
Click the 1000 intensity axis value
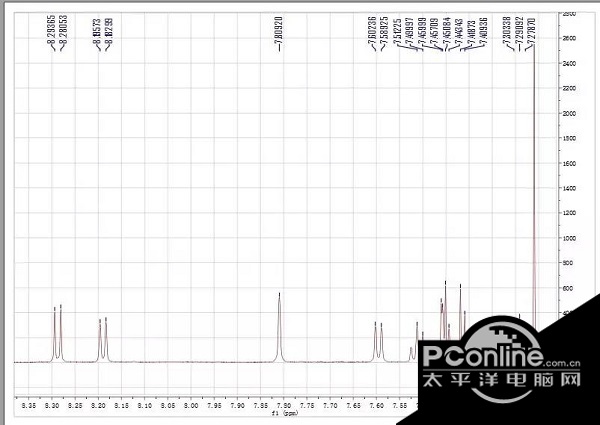tap(569, 238)
